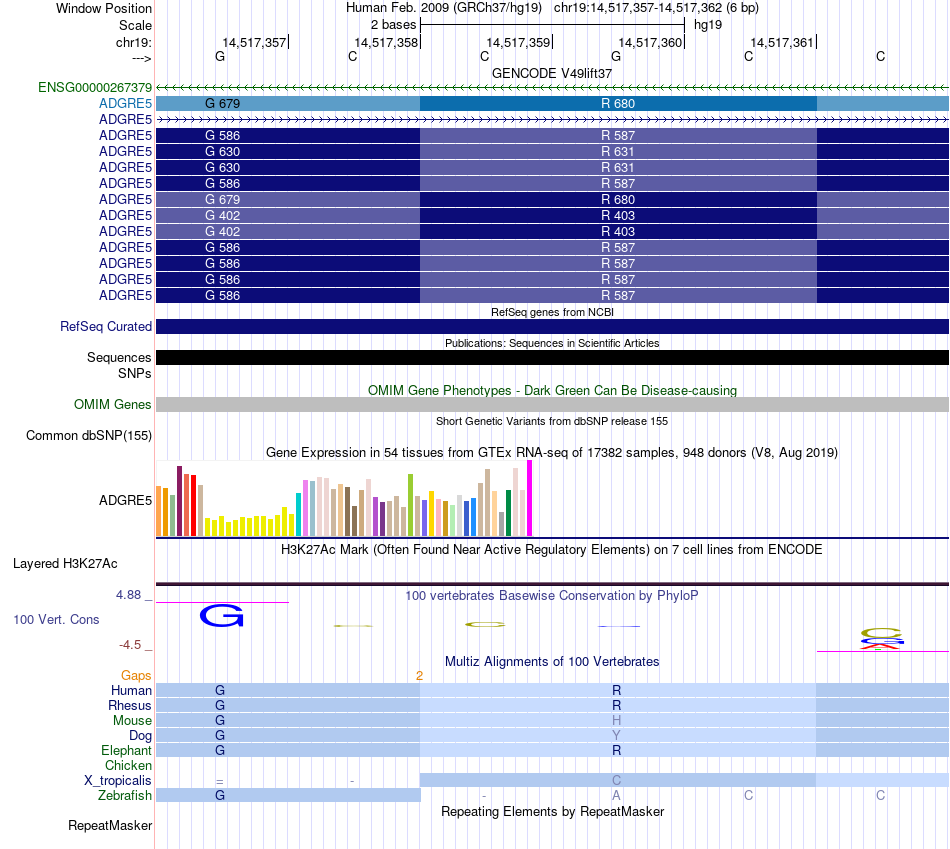Click the Y amino acid in the Dog row
Viewport: 950px width, 849px height.
pos(616,735)
